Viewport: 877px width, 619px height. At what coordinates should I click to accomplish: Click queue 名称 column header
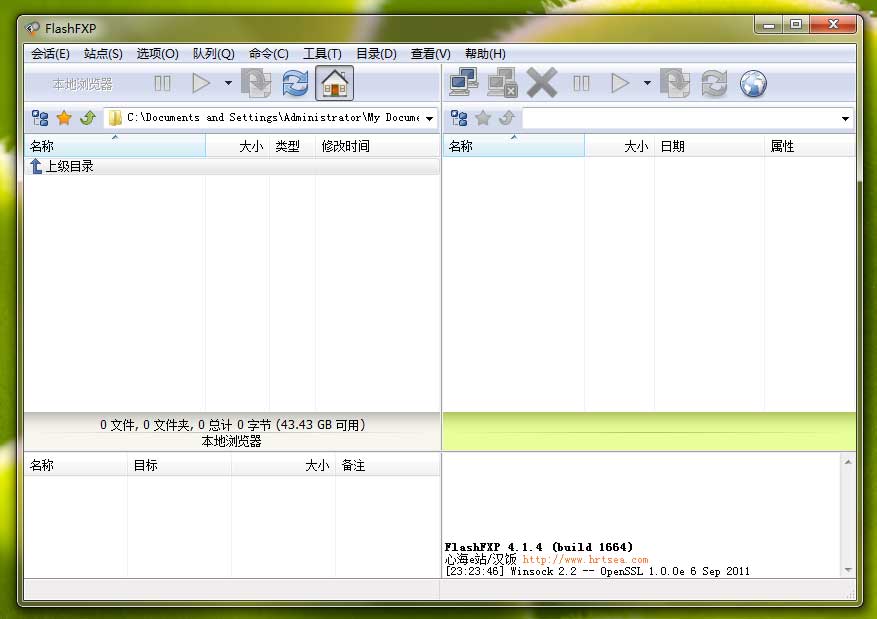coord(76,465)
